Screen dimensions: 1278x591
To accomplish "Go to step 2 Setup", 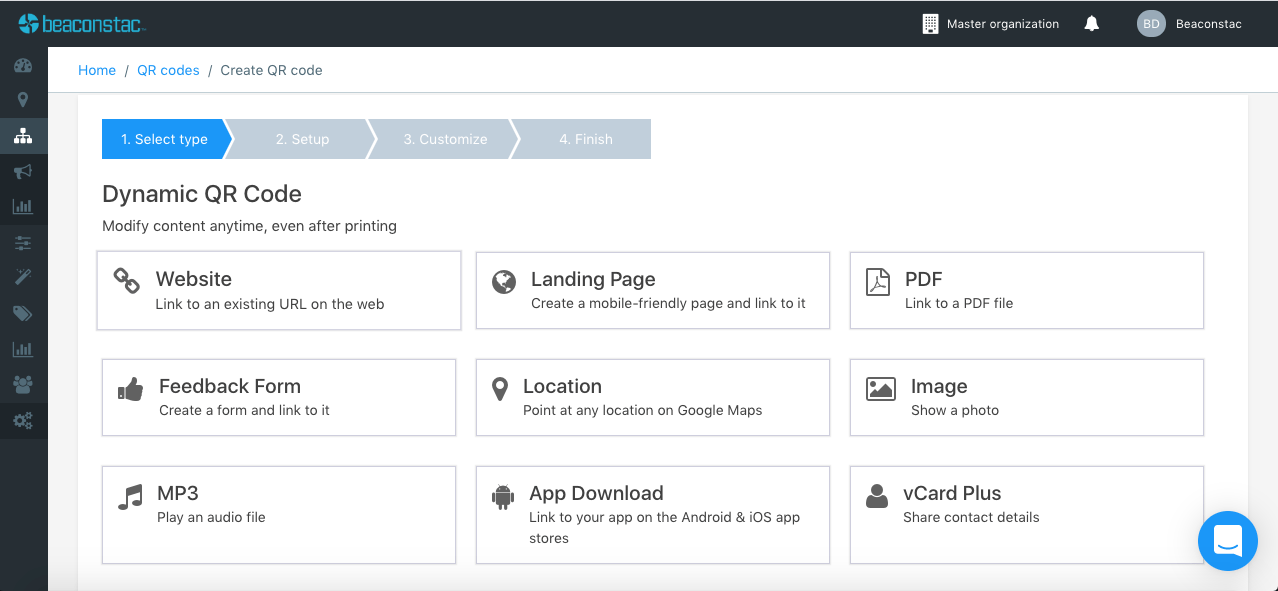I will (302, 139).
